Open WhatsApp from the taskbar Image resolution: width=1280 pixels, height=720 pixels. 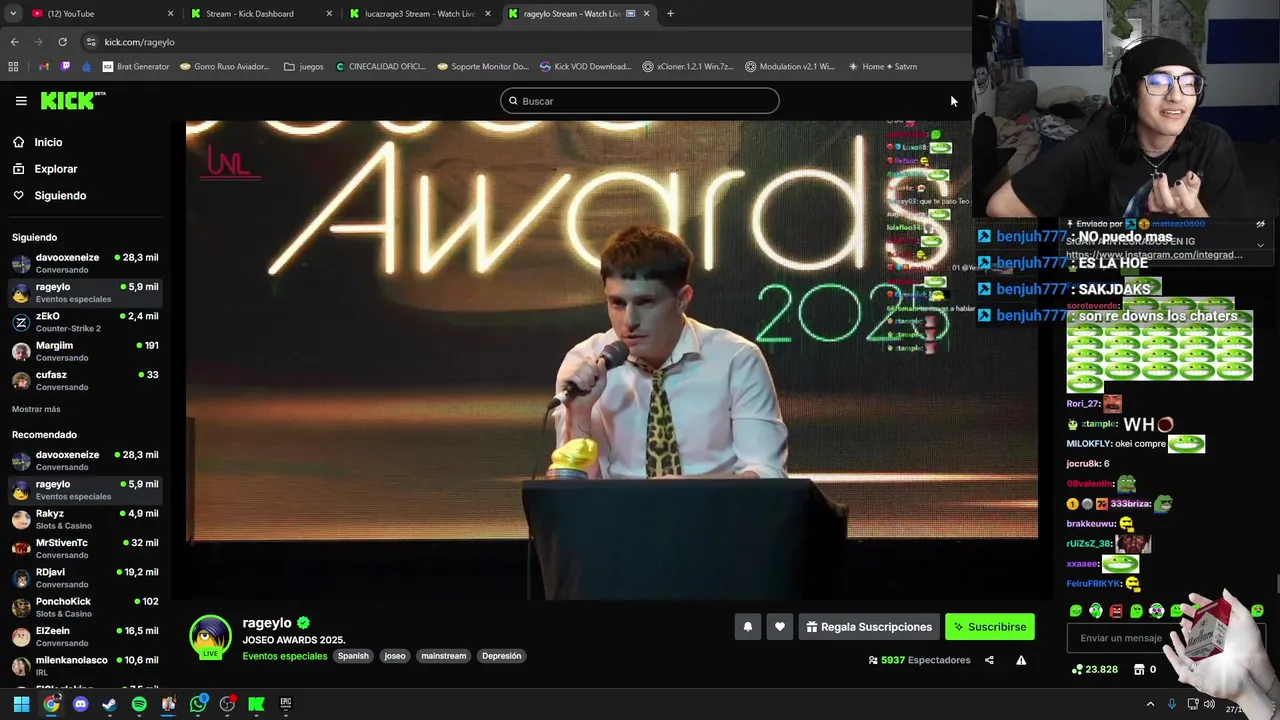click(198, 704)
